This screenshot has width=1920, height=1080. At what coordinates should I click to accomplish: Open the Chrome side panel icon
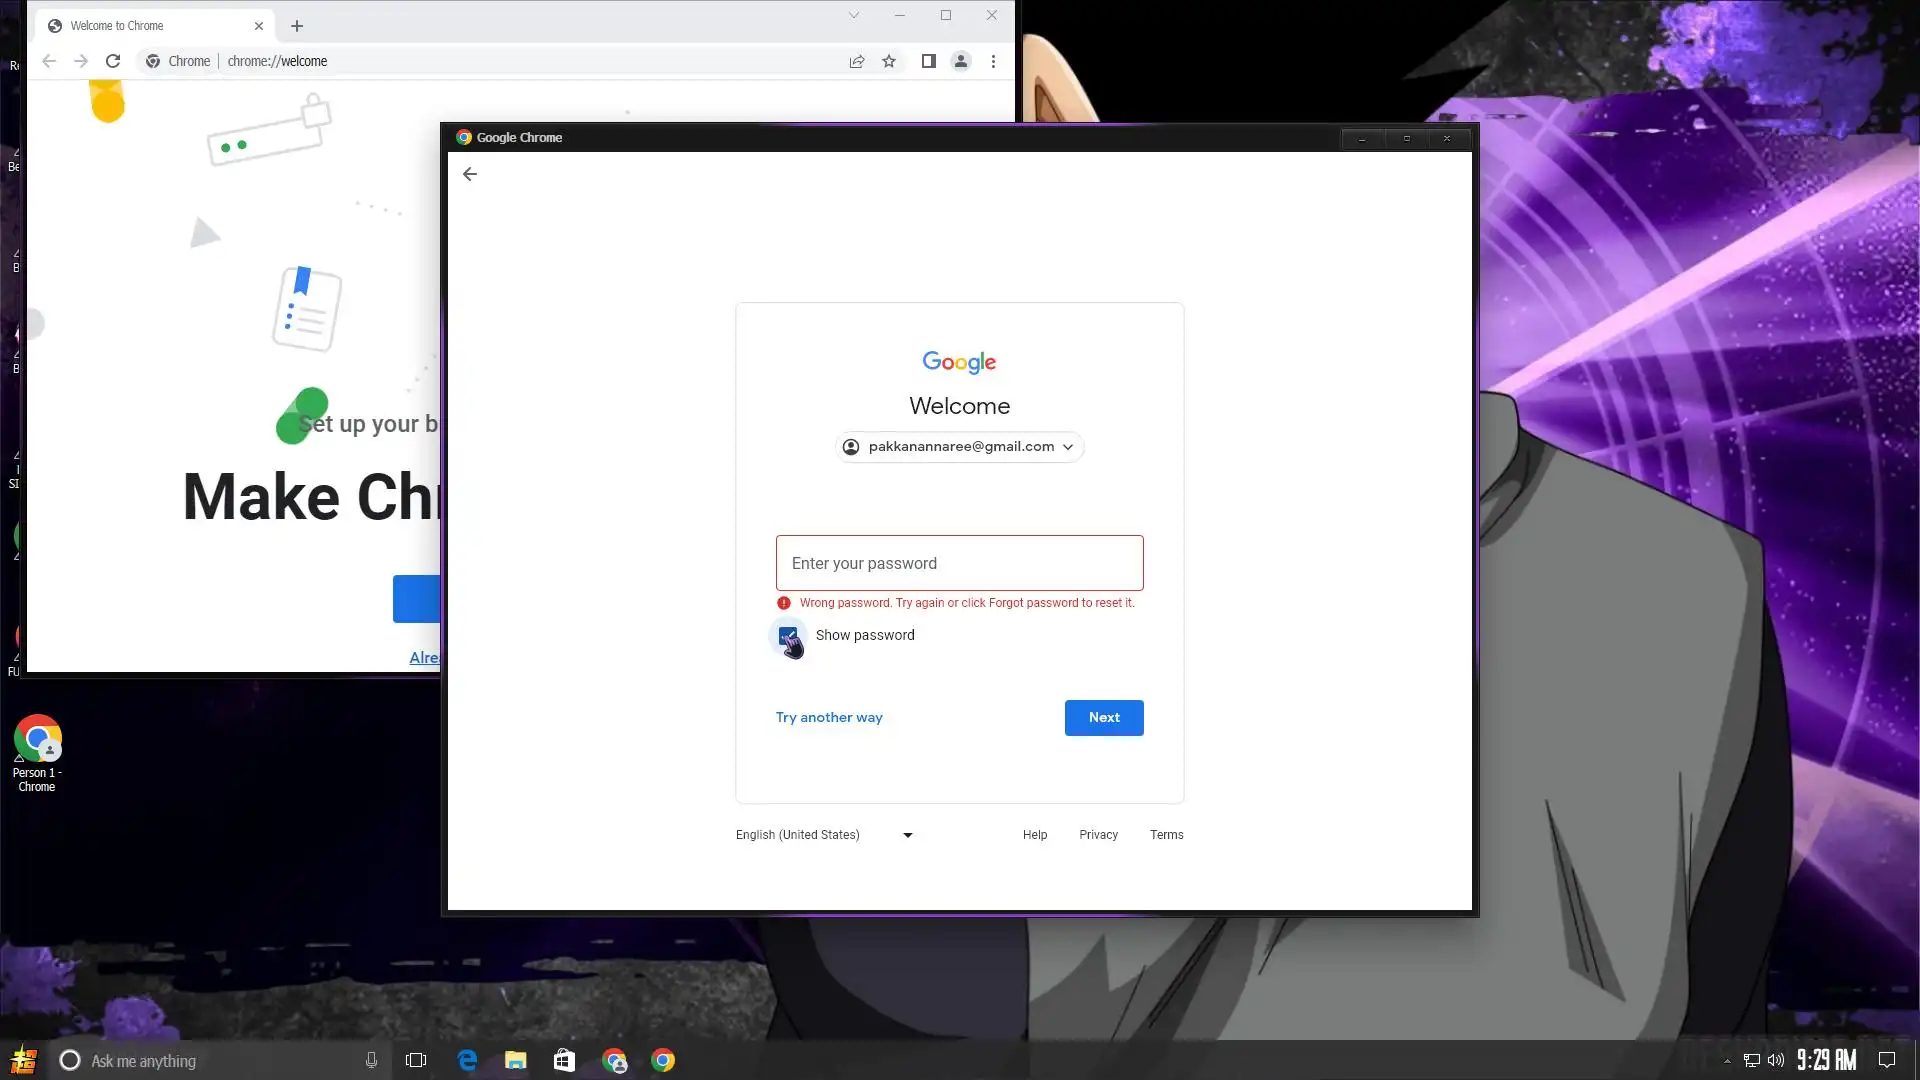(x=928, y=61)
